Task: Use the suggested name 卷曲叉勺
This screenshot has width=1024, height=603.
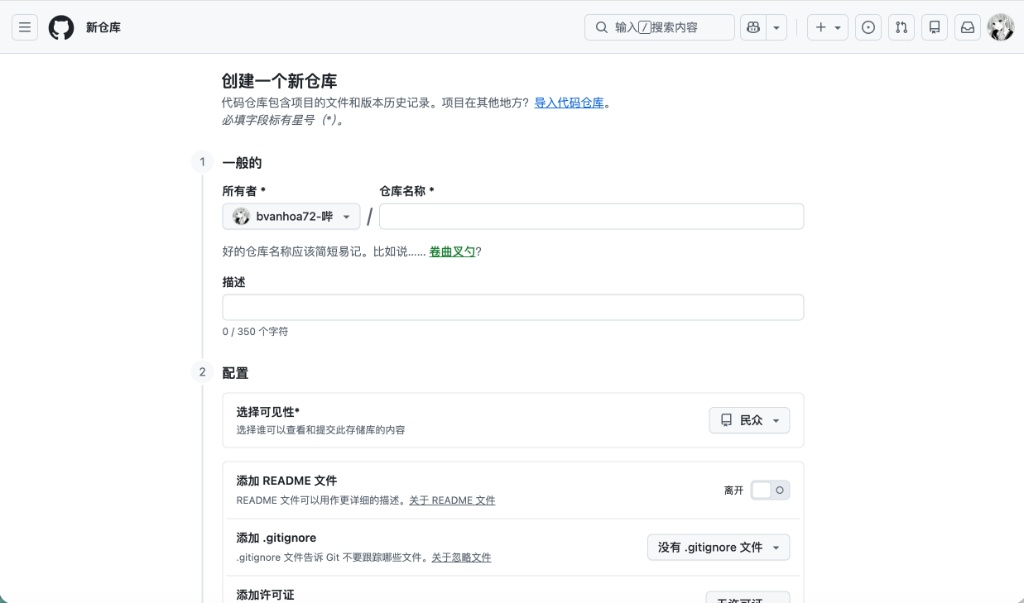Action: 452,252
